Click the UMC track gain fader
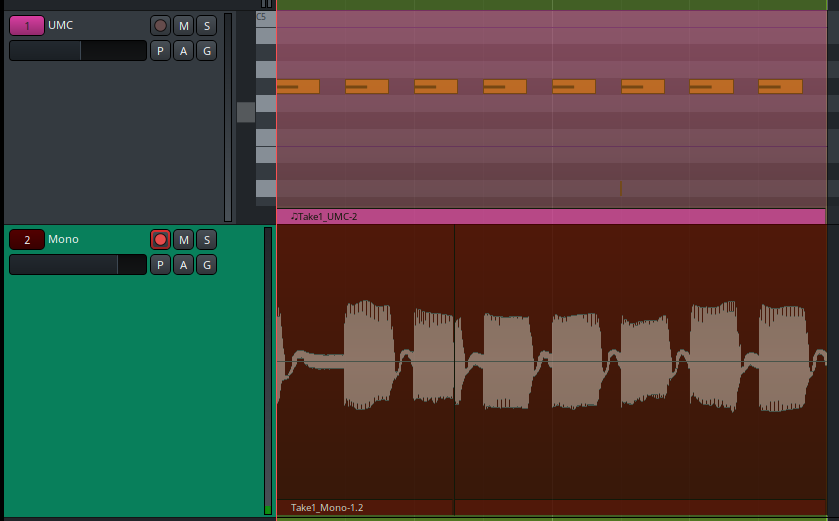 (x=77, y=51)
